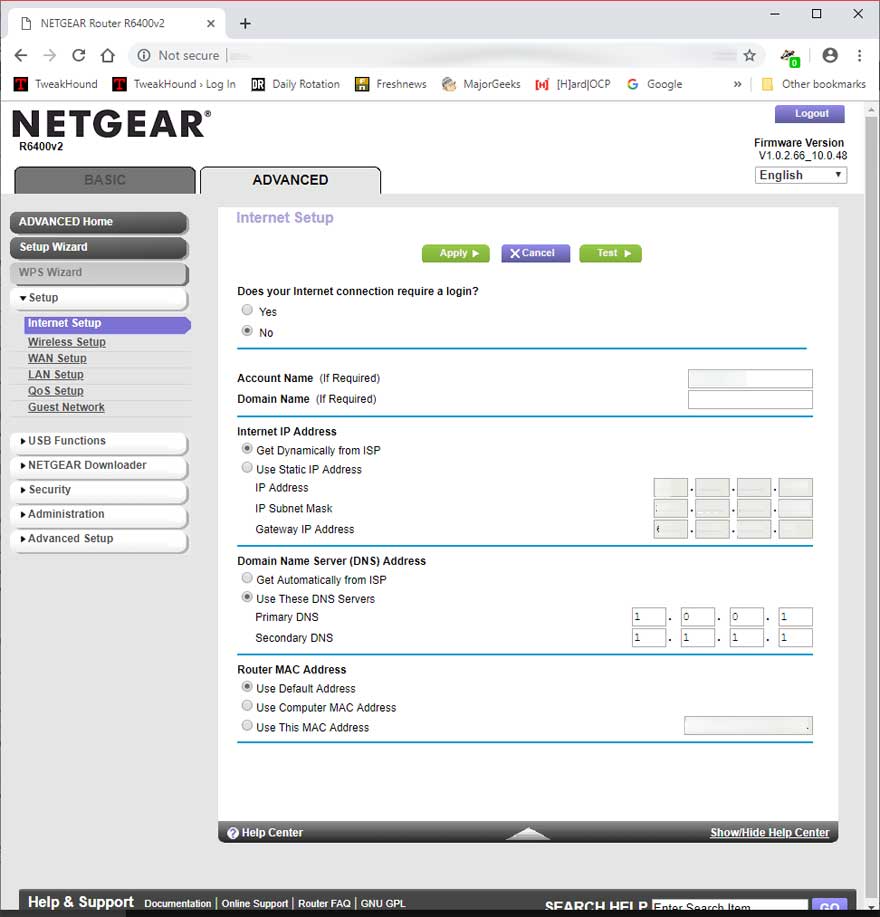Open the WPS Wizard
This screenshot has width=880, height=917.
pyautogui.click(x=99, y=273)
